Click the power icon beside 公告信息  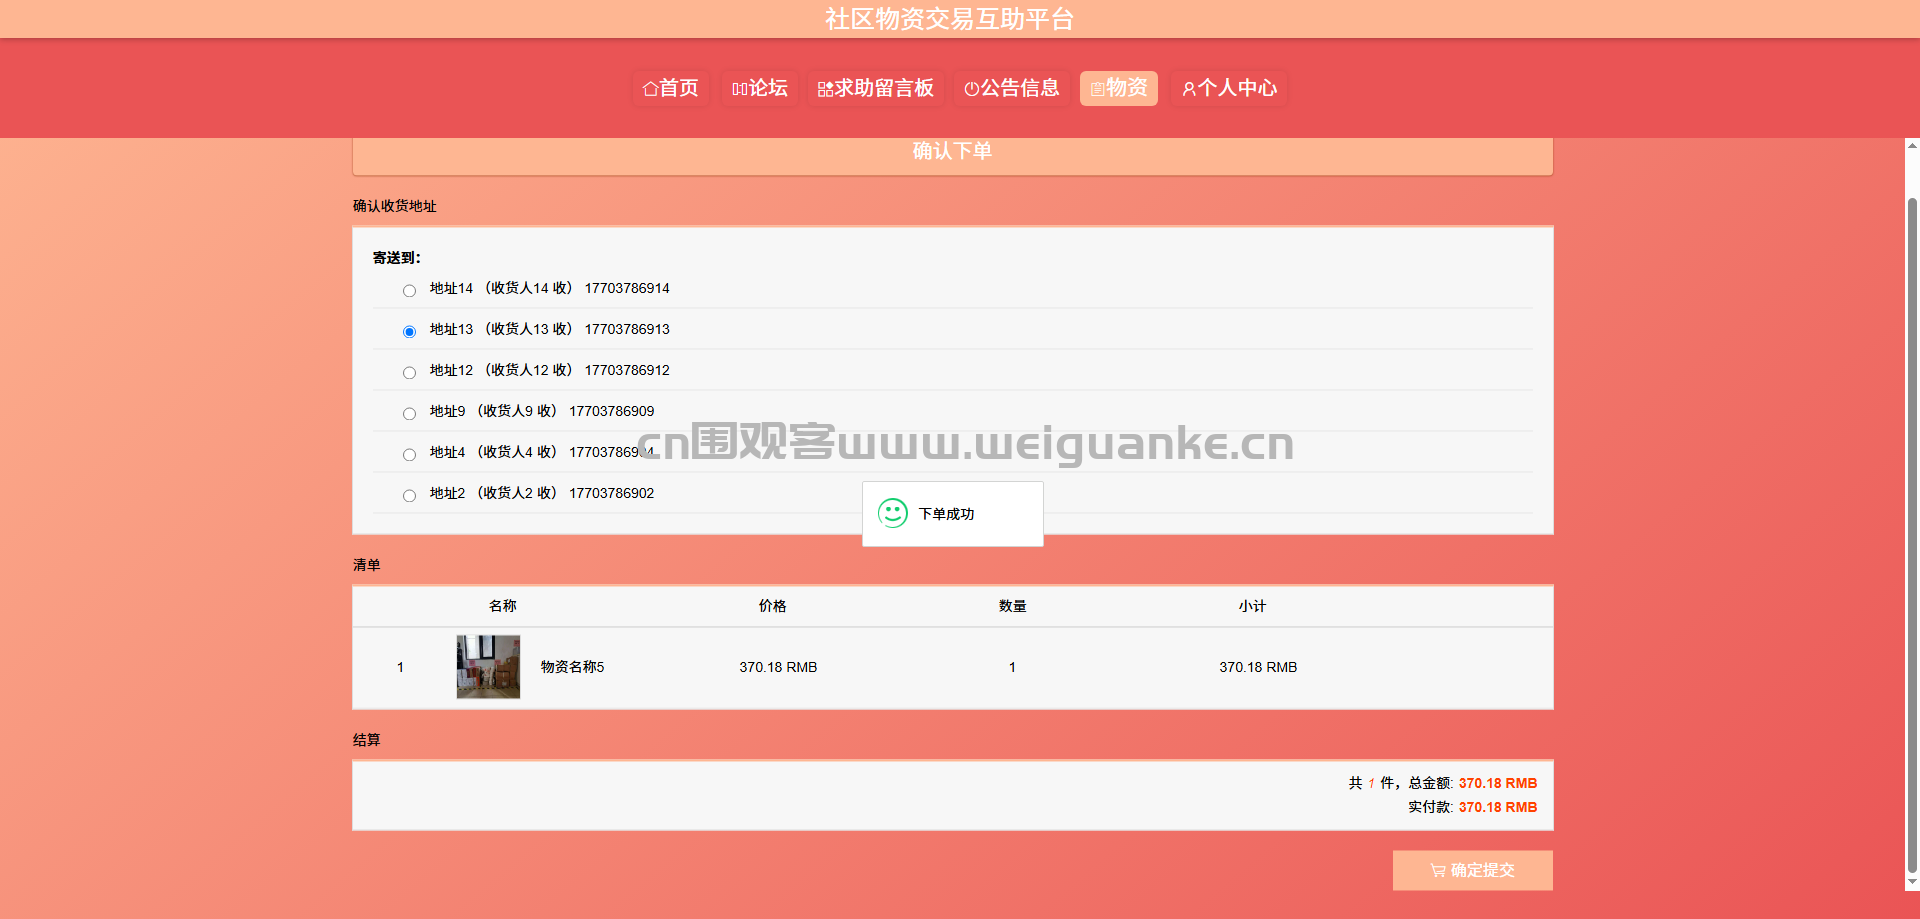(x=971, y=89)
